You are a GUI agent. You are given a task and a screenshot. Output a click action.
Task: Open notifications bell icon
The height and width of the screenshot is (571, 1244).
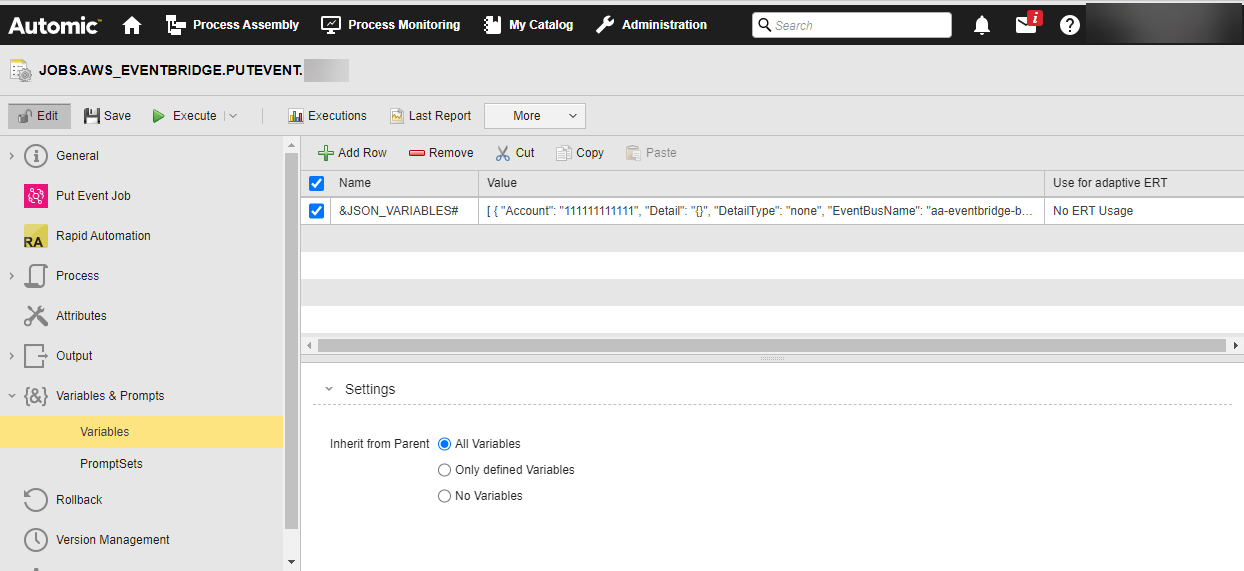[982, 25]
